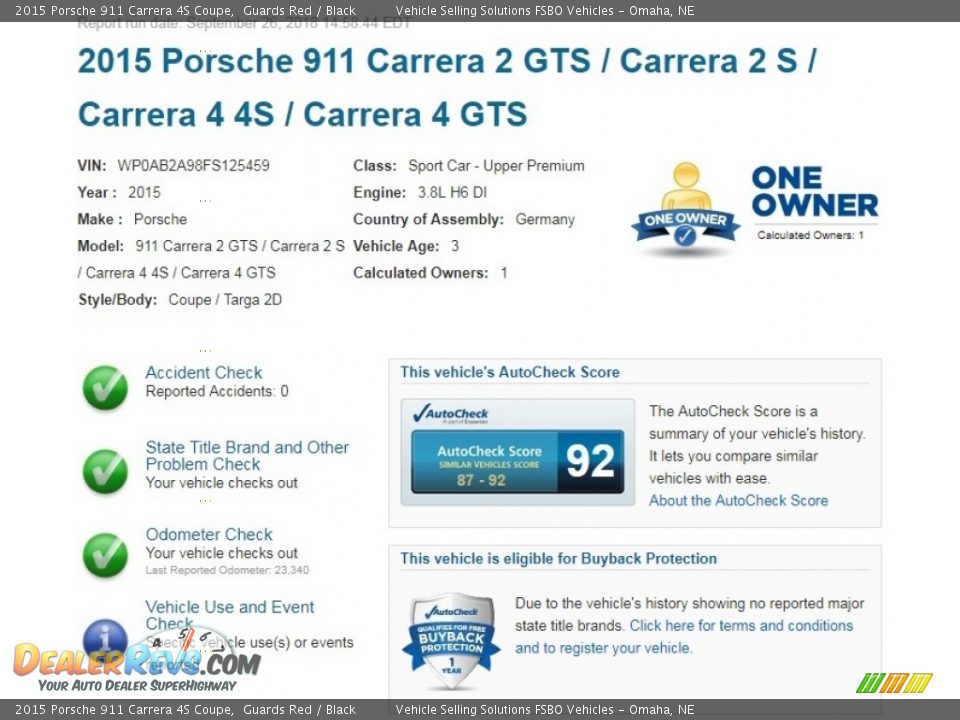Open the Accident Check heading link

coord(204,372)
